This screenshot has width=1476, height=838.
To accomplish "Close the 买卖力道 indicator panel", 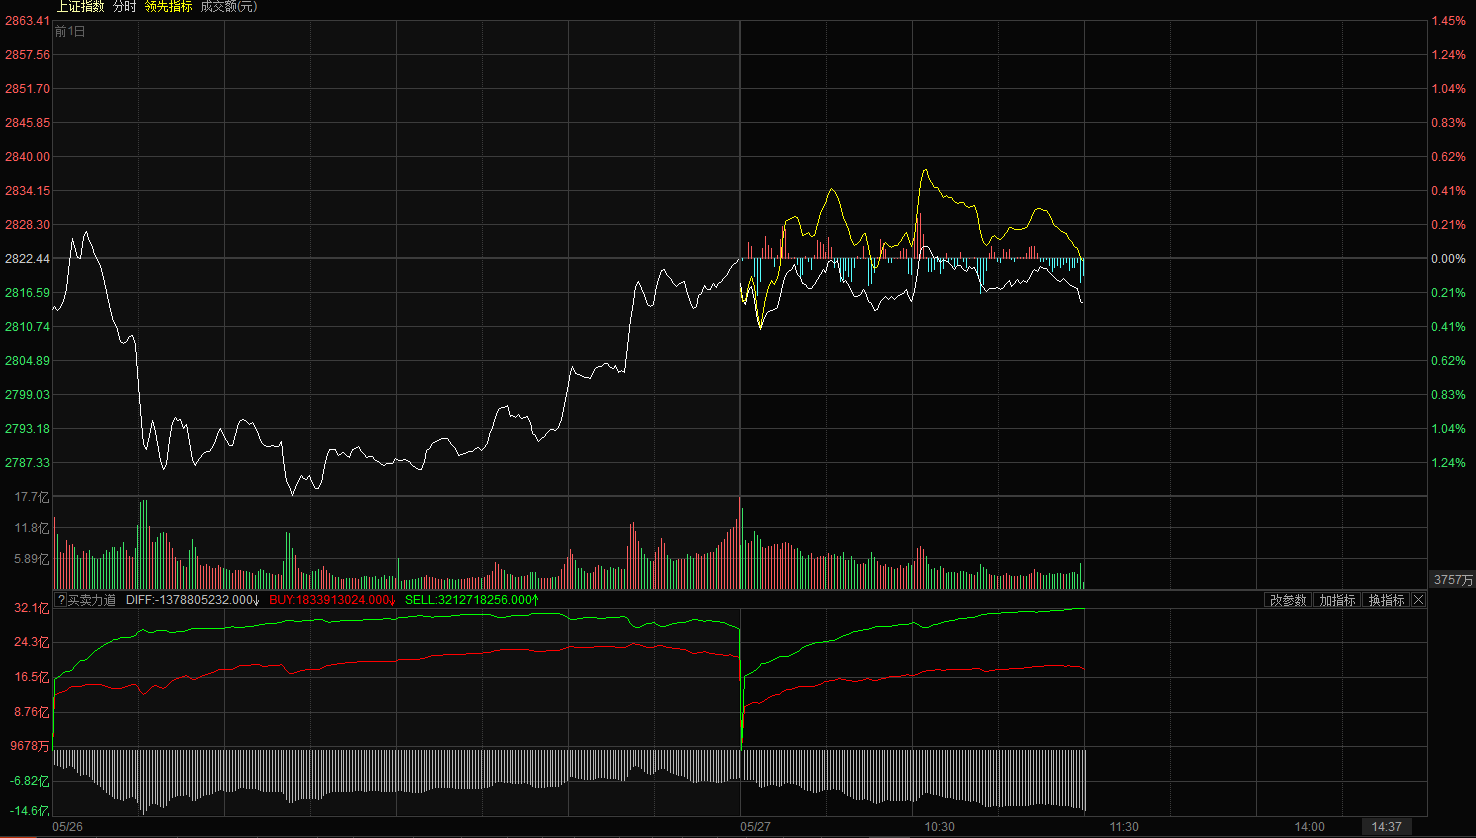I will point(1418,600).
